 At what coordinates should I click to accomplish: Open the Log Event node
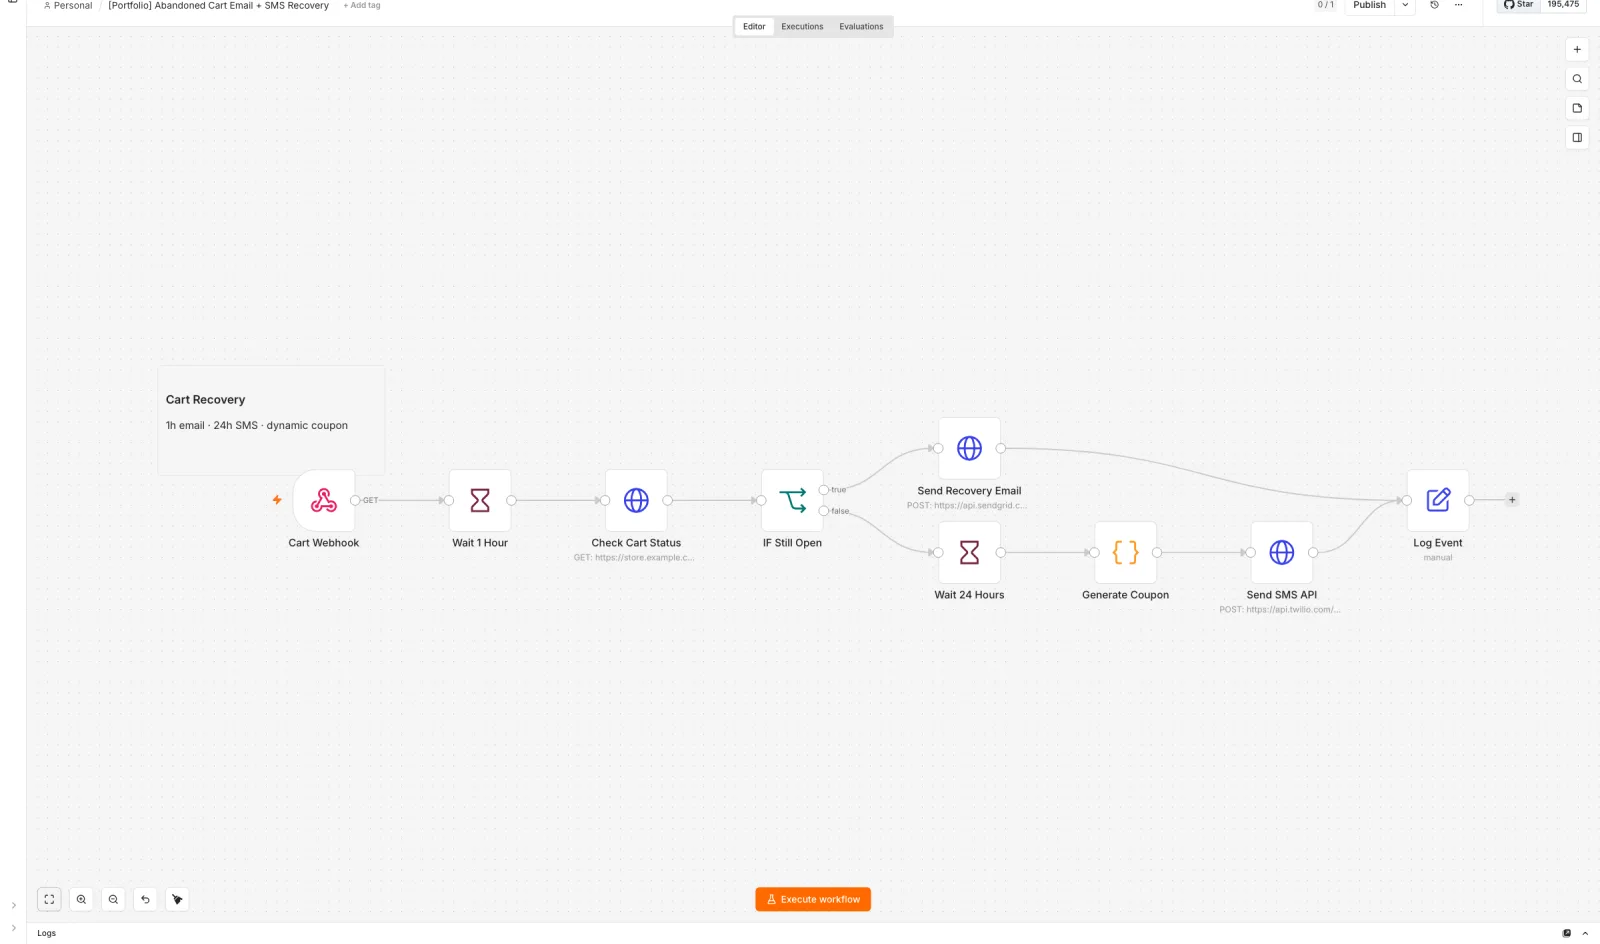[x=1438, y=500]
